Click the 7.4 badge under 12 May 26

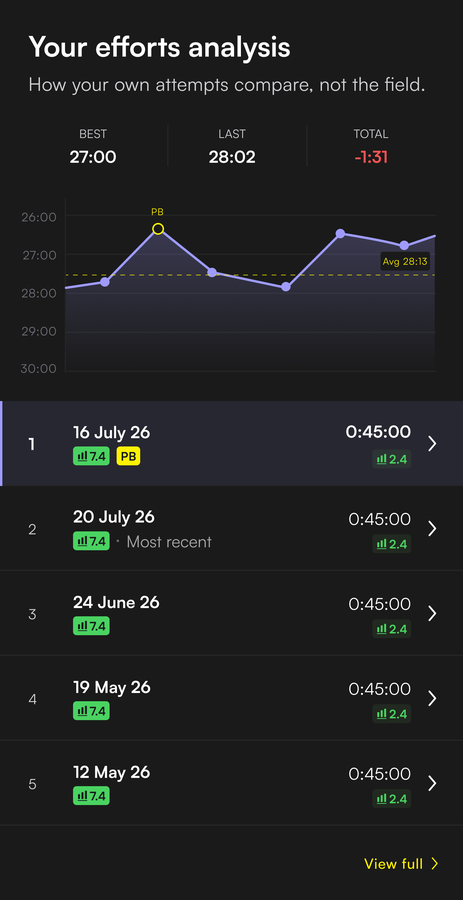[x=91, y=796]
